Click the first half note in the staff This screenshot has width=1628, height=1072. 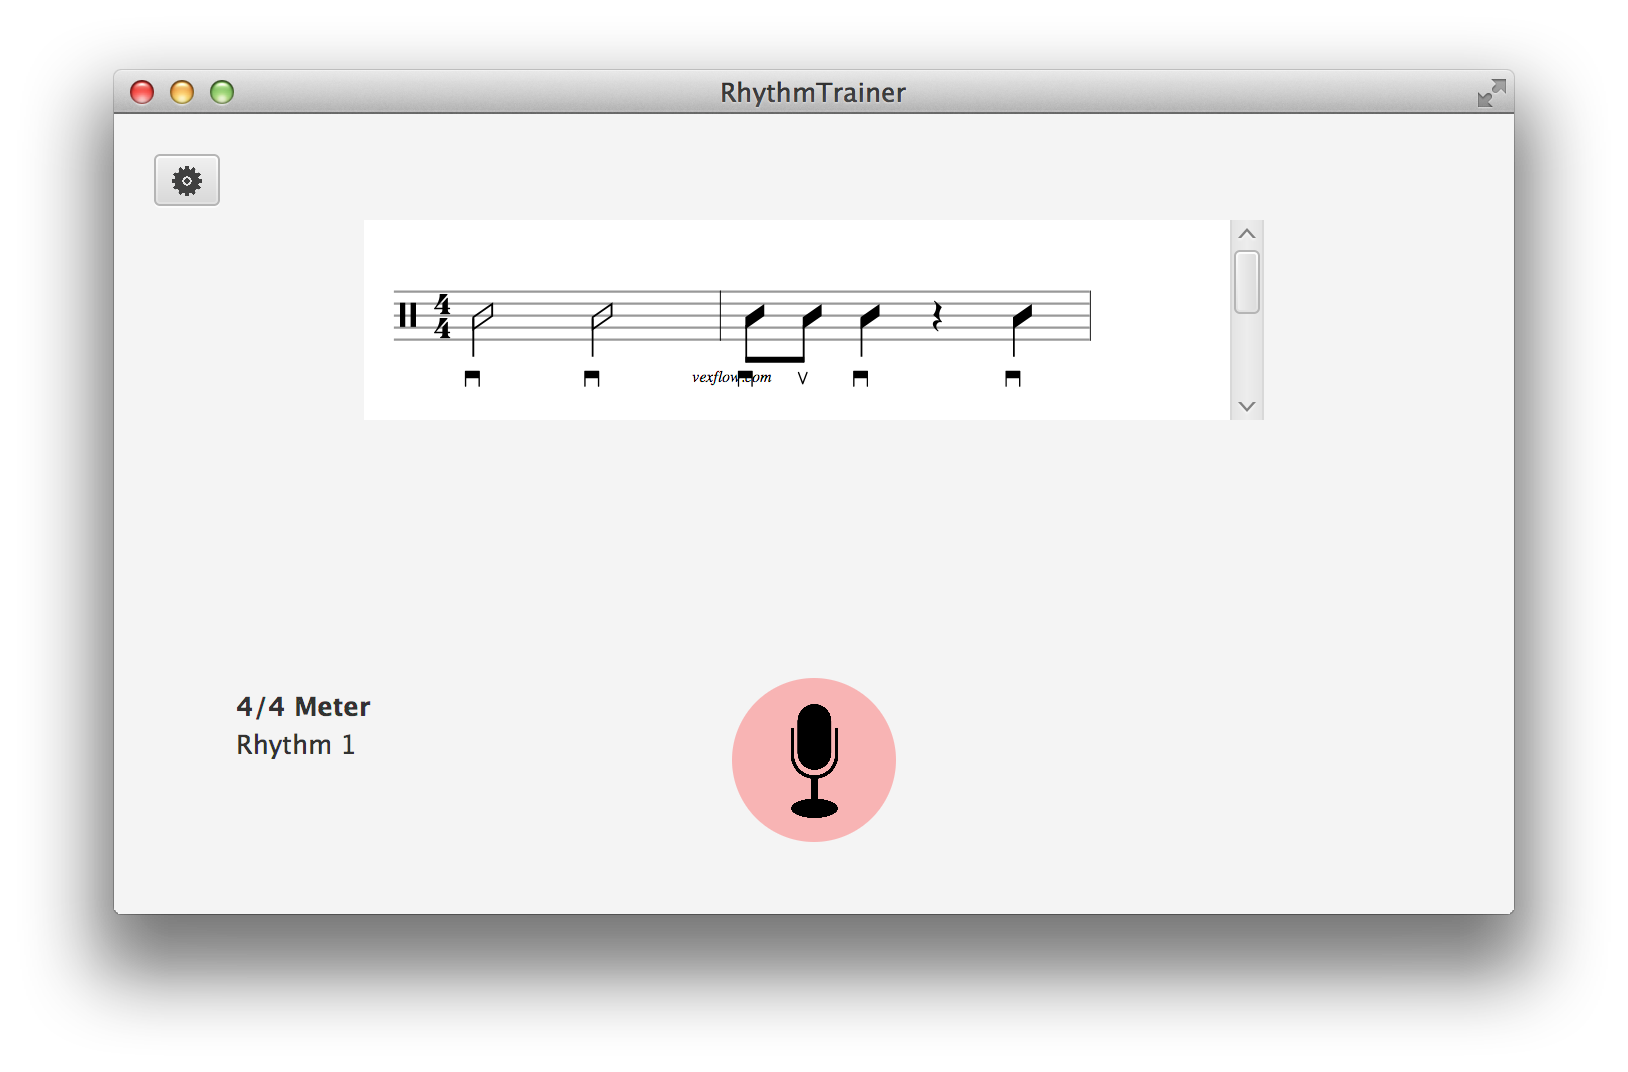point(482,329)
